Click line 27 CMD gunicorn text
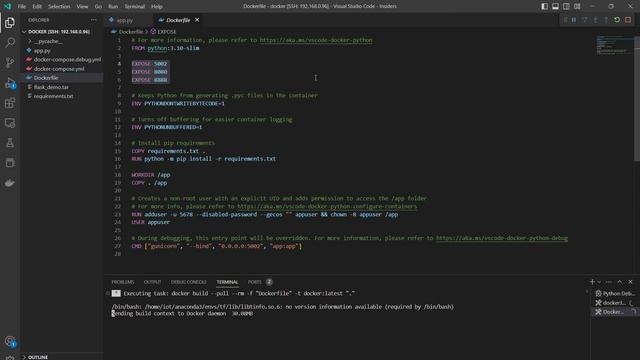This screenshot has width=640, height=360. coord(216,246)
